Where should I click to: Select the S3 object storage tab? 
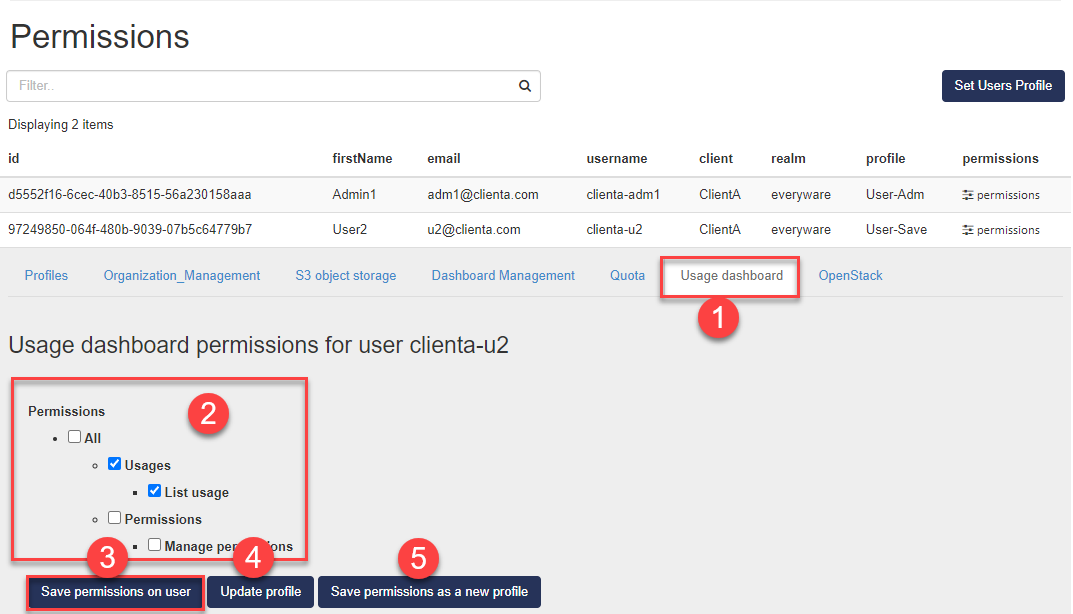coord(345,275)
